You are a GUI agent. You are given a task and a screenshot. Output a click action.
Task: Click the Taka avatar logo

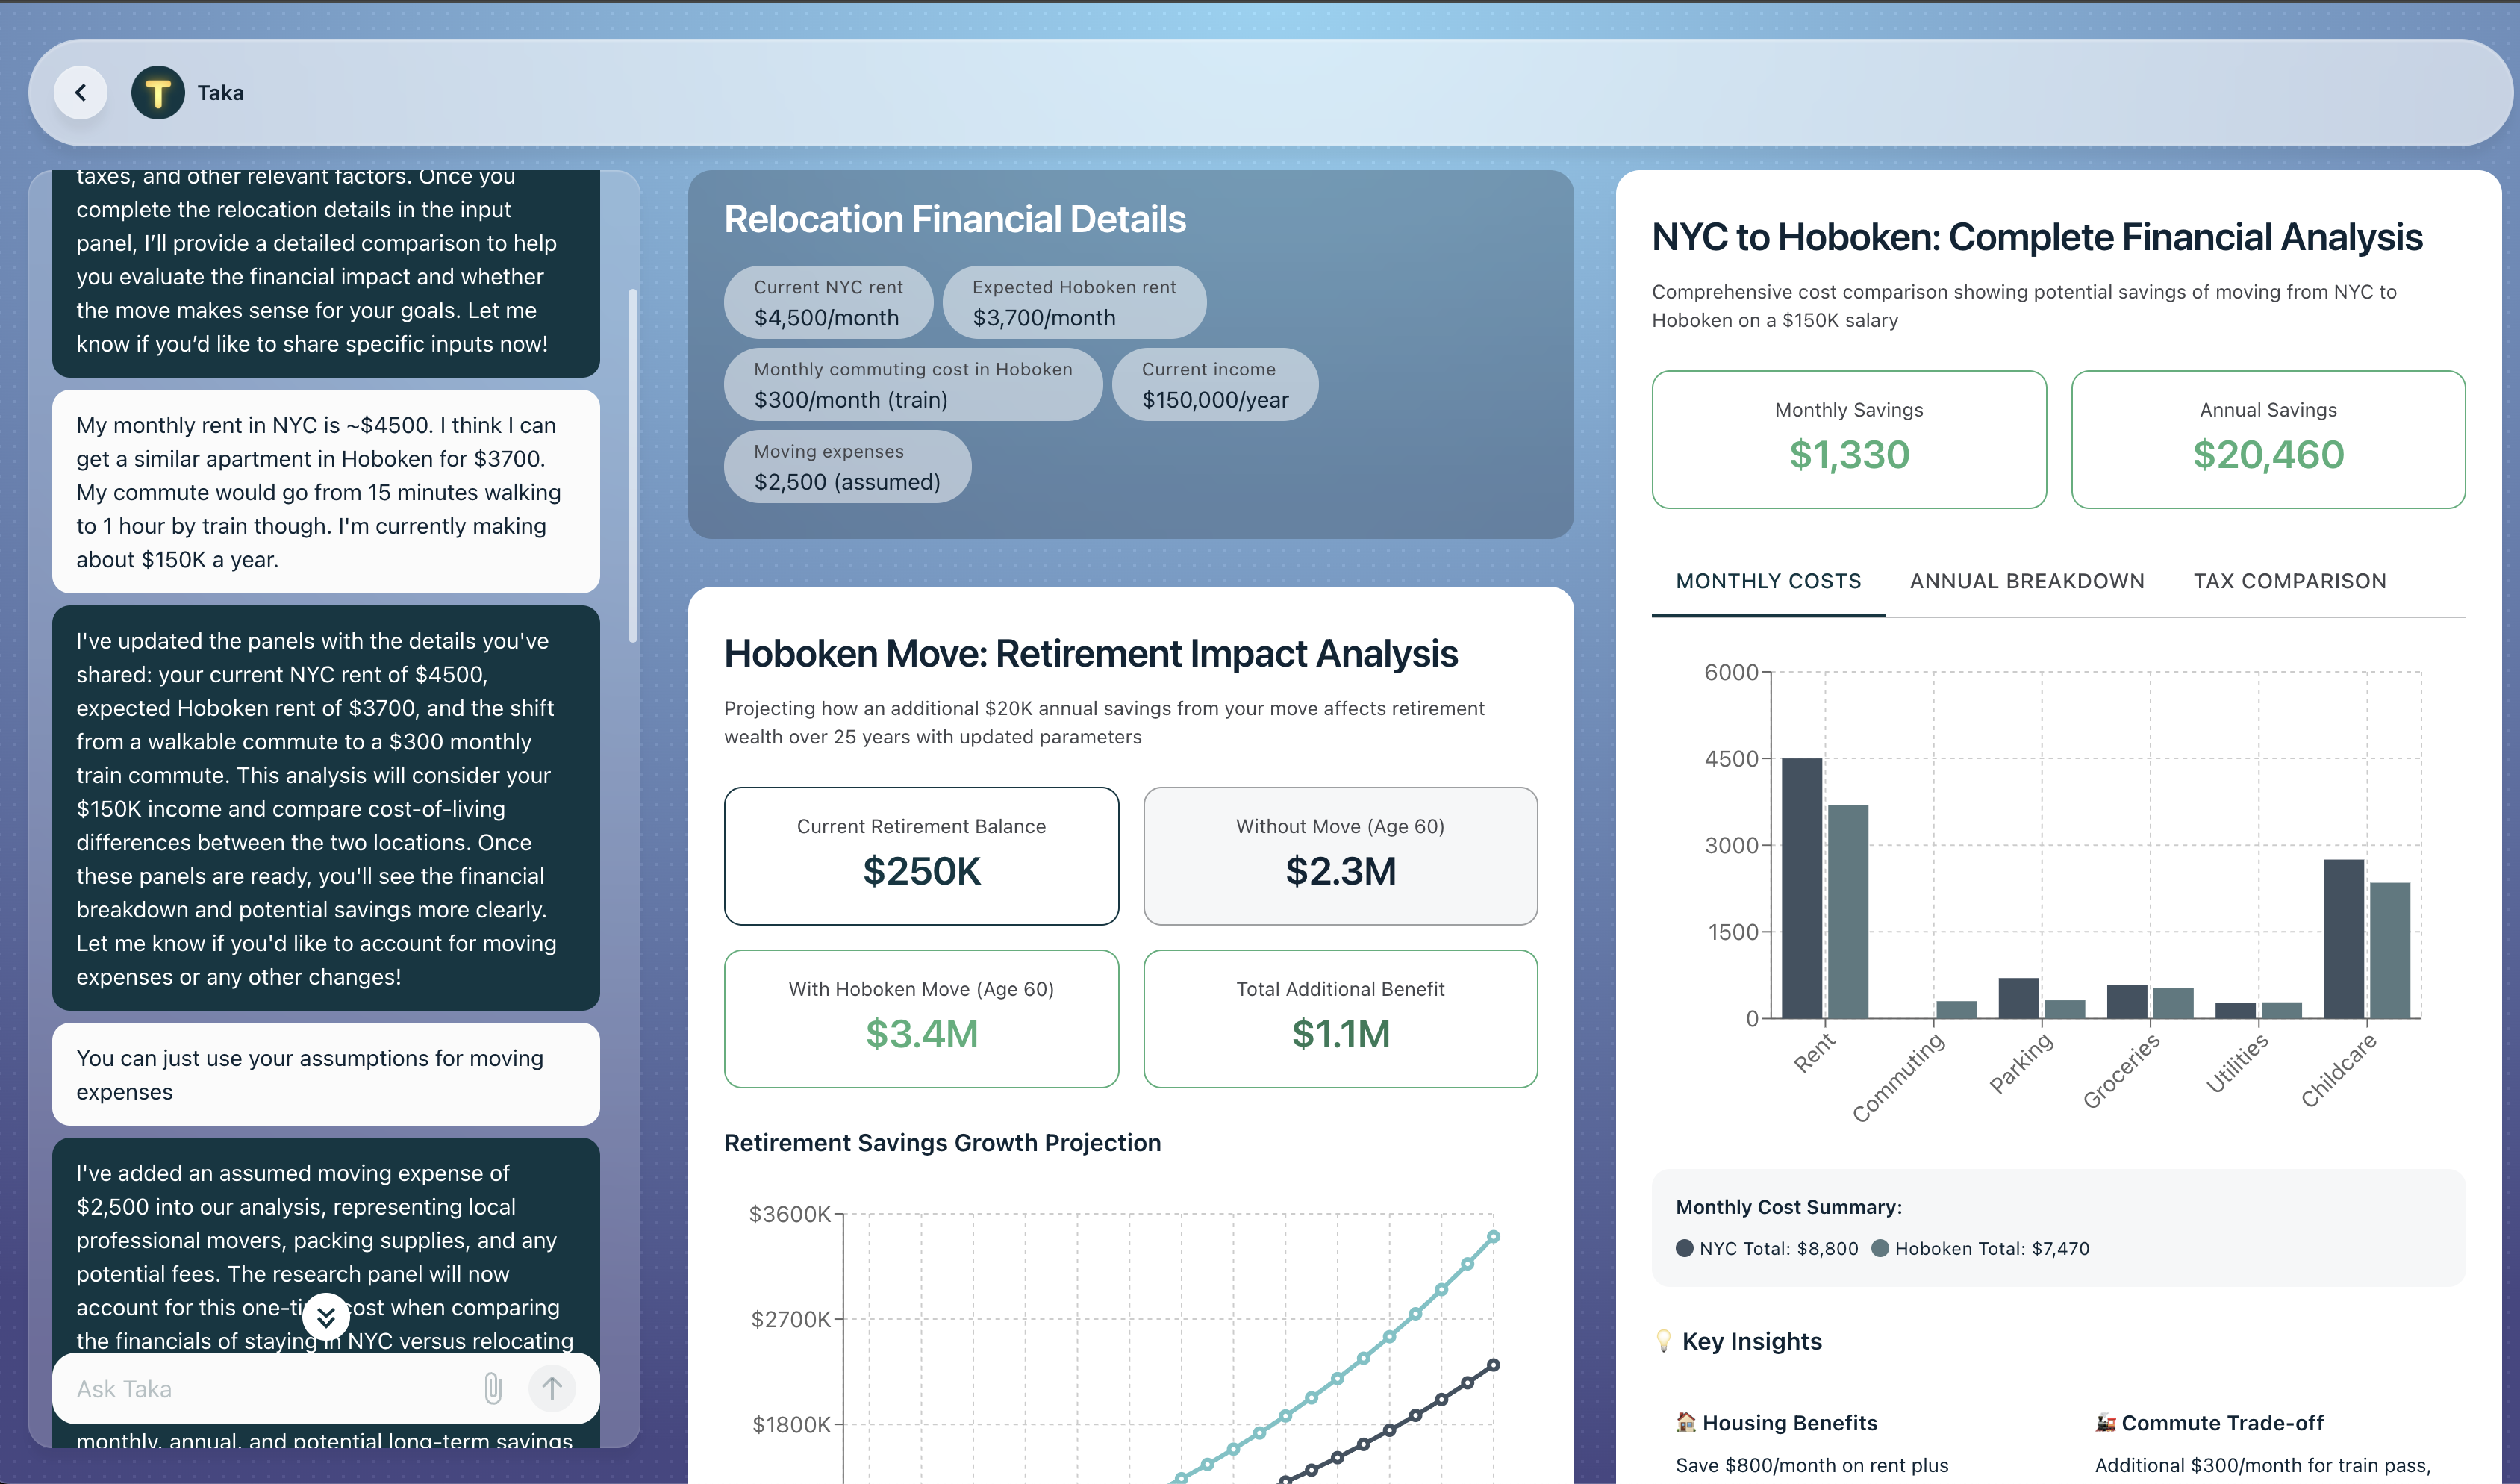(x=157, y=93)
